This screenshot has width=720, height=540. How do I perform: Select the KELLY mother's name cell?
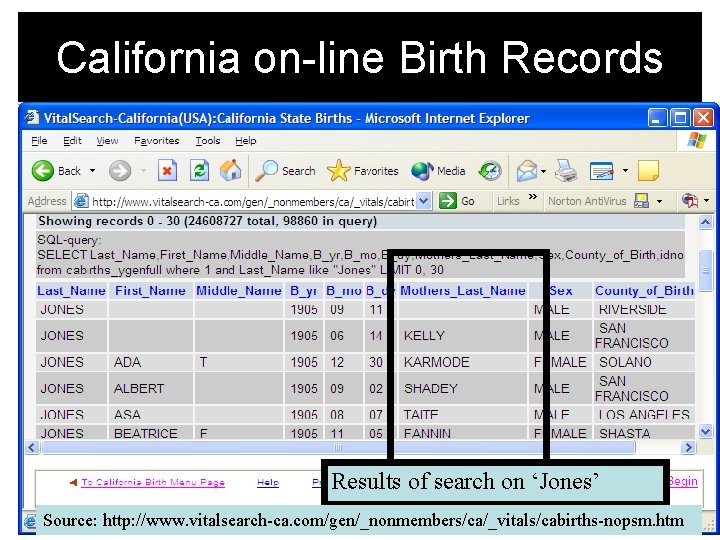462,336
